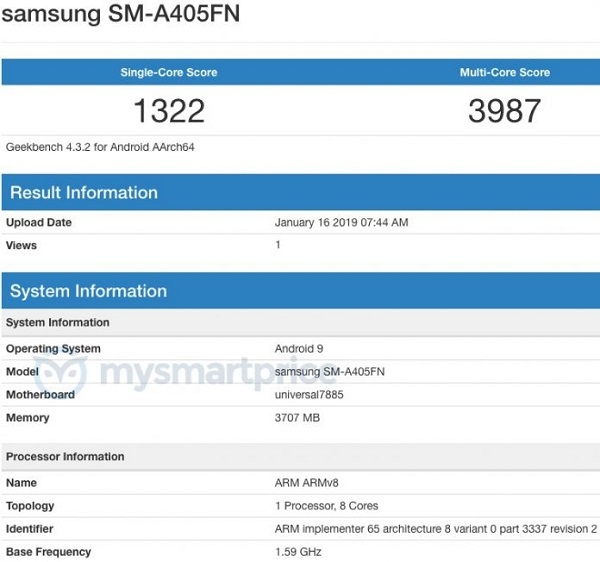Click the 1 Processor, 8 Cores topology value

[326, 506]
